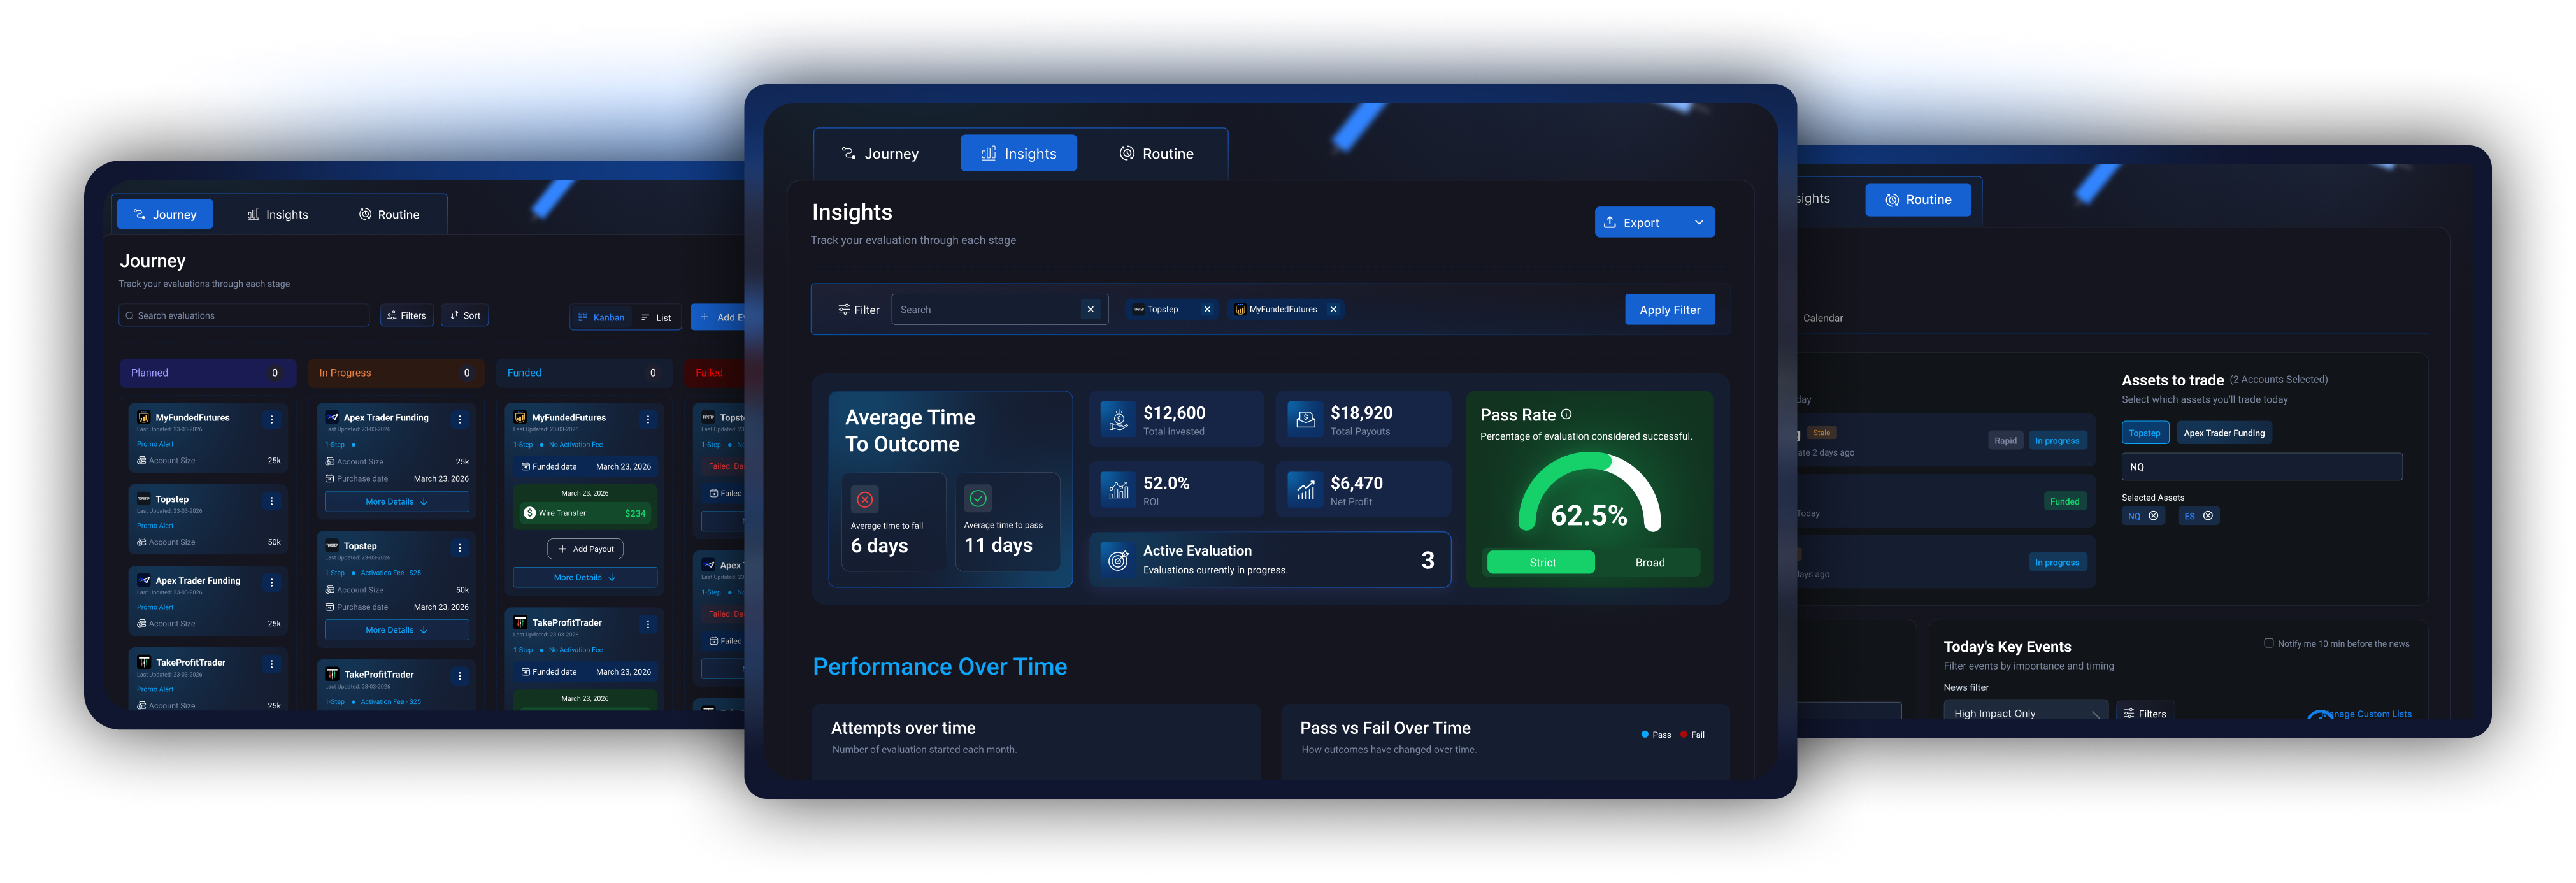The width and height of the screenshot is (2576, 883).
Task: Open the Export dropdown arrow
Action: click(x=1698, y=222)
